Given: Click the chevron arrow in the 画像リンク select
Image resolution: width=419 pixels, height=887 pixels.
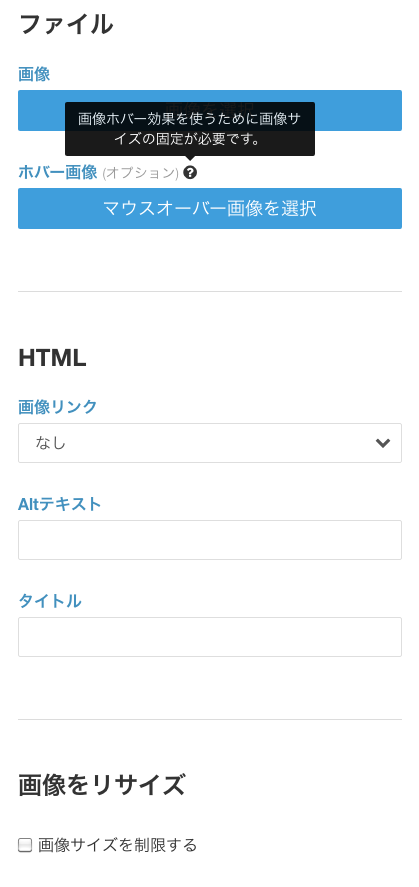Looking at the screenshot, I should [383, 443].
